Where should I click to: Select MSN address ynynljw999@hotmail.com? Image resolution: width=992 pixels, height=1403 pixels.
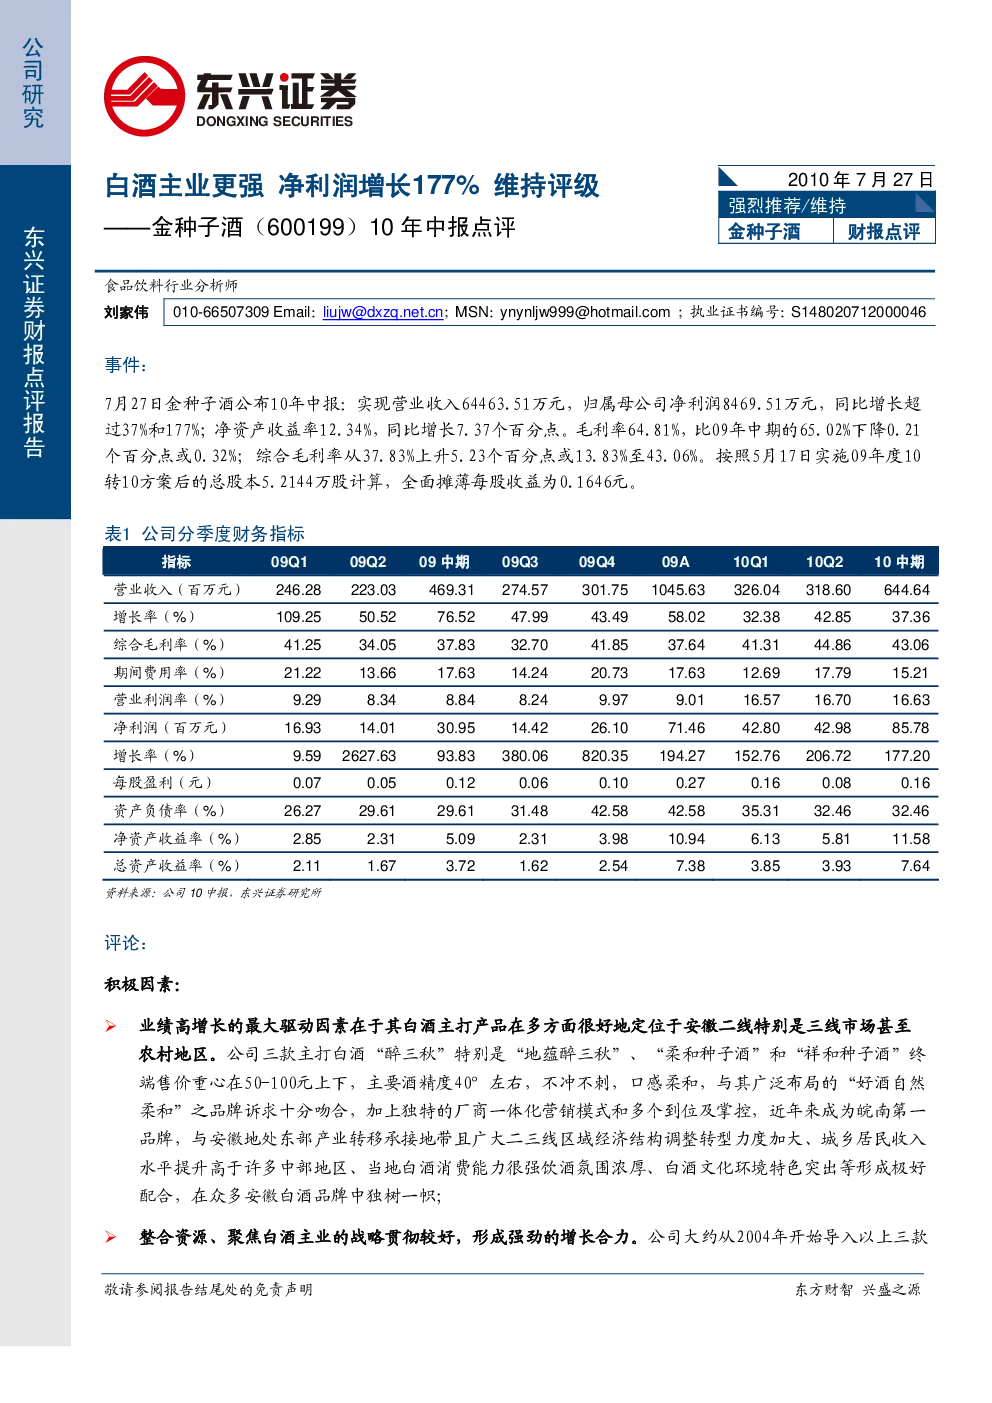coord(585,312)
